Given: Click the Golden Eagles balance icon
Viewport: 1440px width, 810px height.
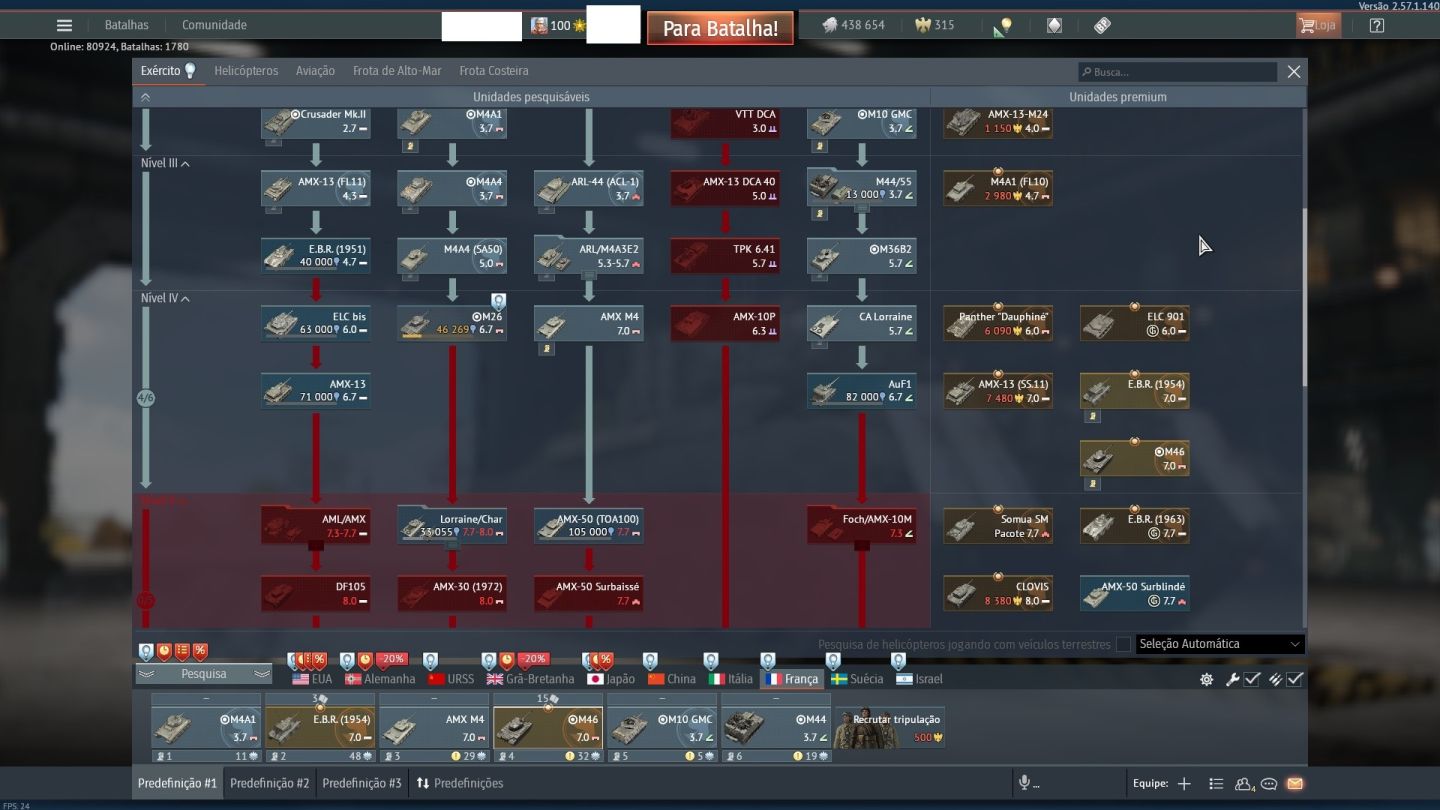Looking at the screenshot, I should coord(923,26).
